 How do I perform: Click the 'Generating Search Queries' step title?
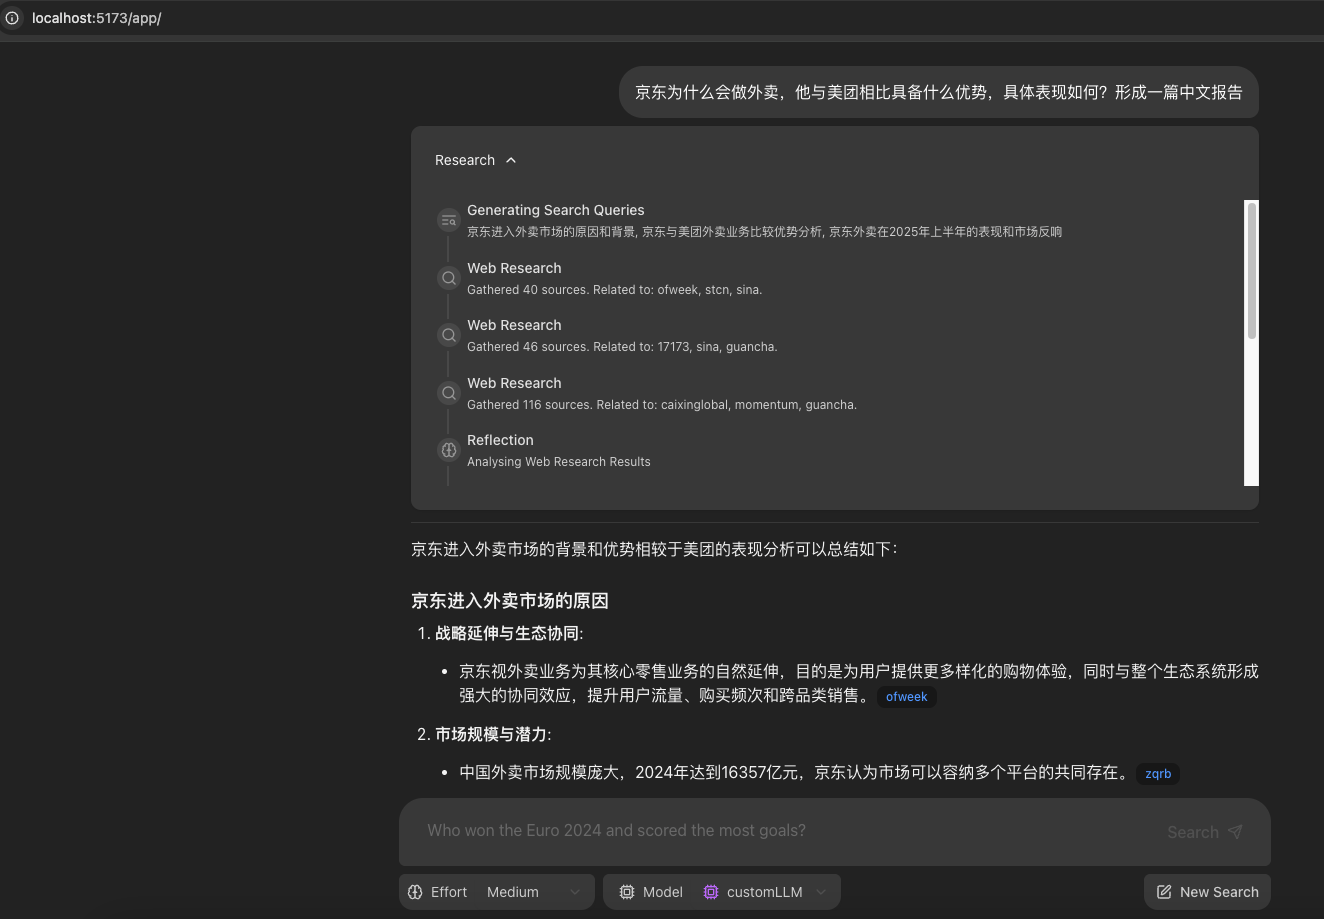556,210
